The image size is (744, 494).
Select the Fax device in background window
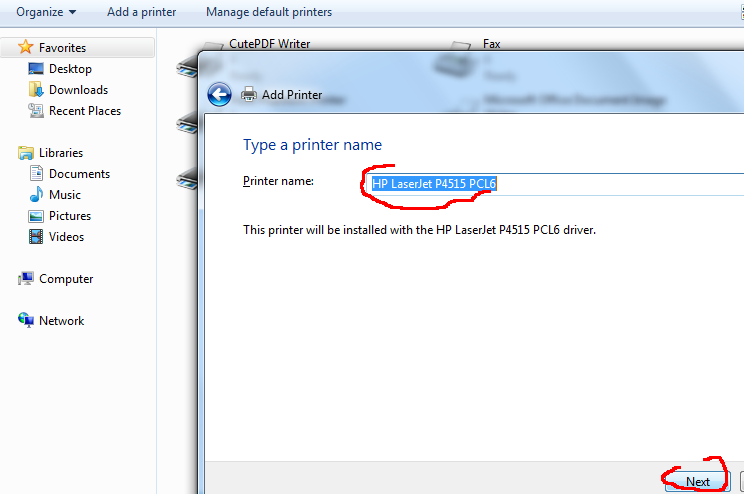[x=492, y=44]
